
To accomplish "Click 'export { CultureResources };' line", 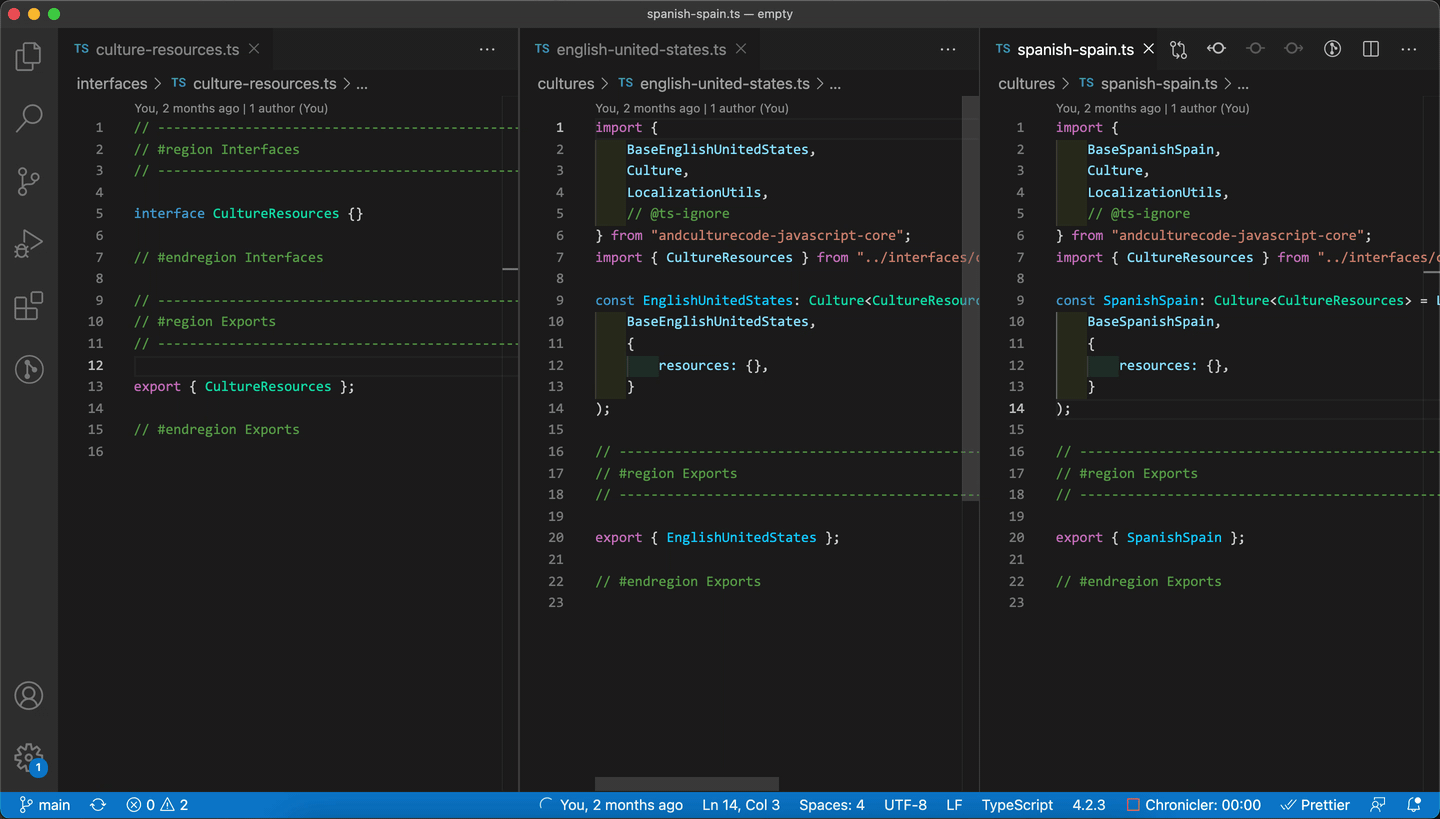I will pos(244,386).
